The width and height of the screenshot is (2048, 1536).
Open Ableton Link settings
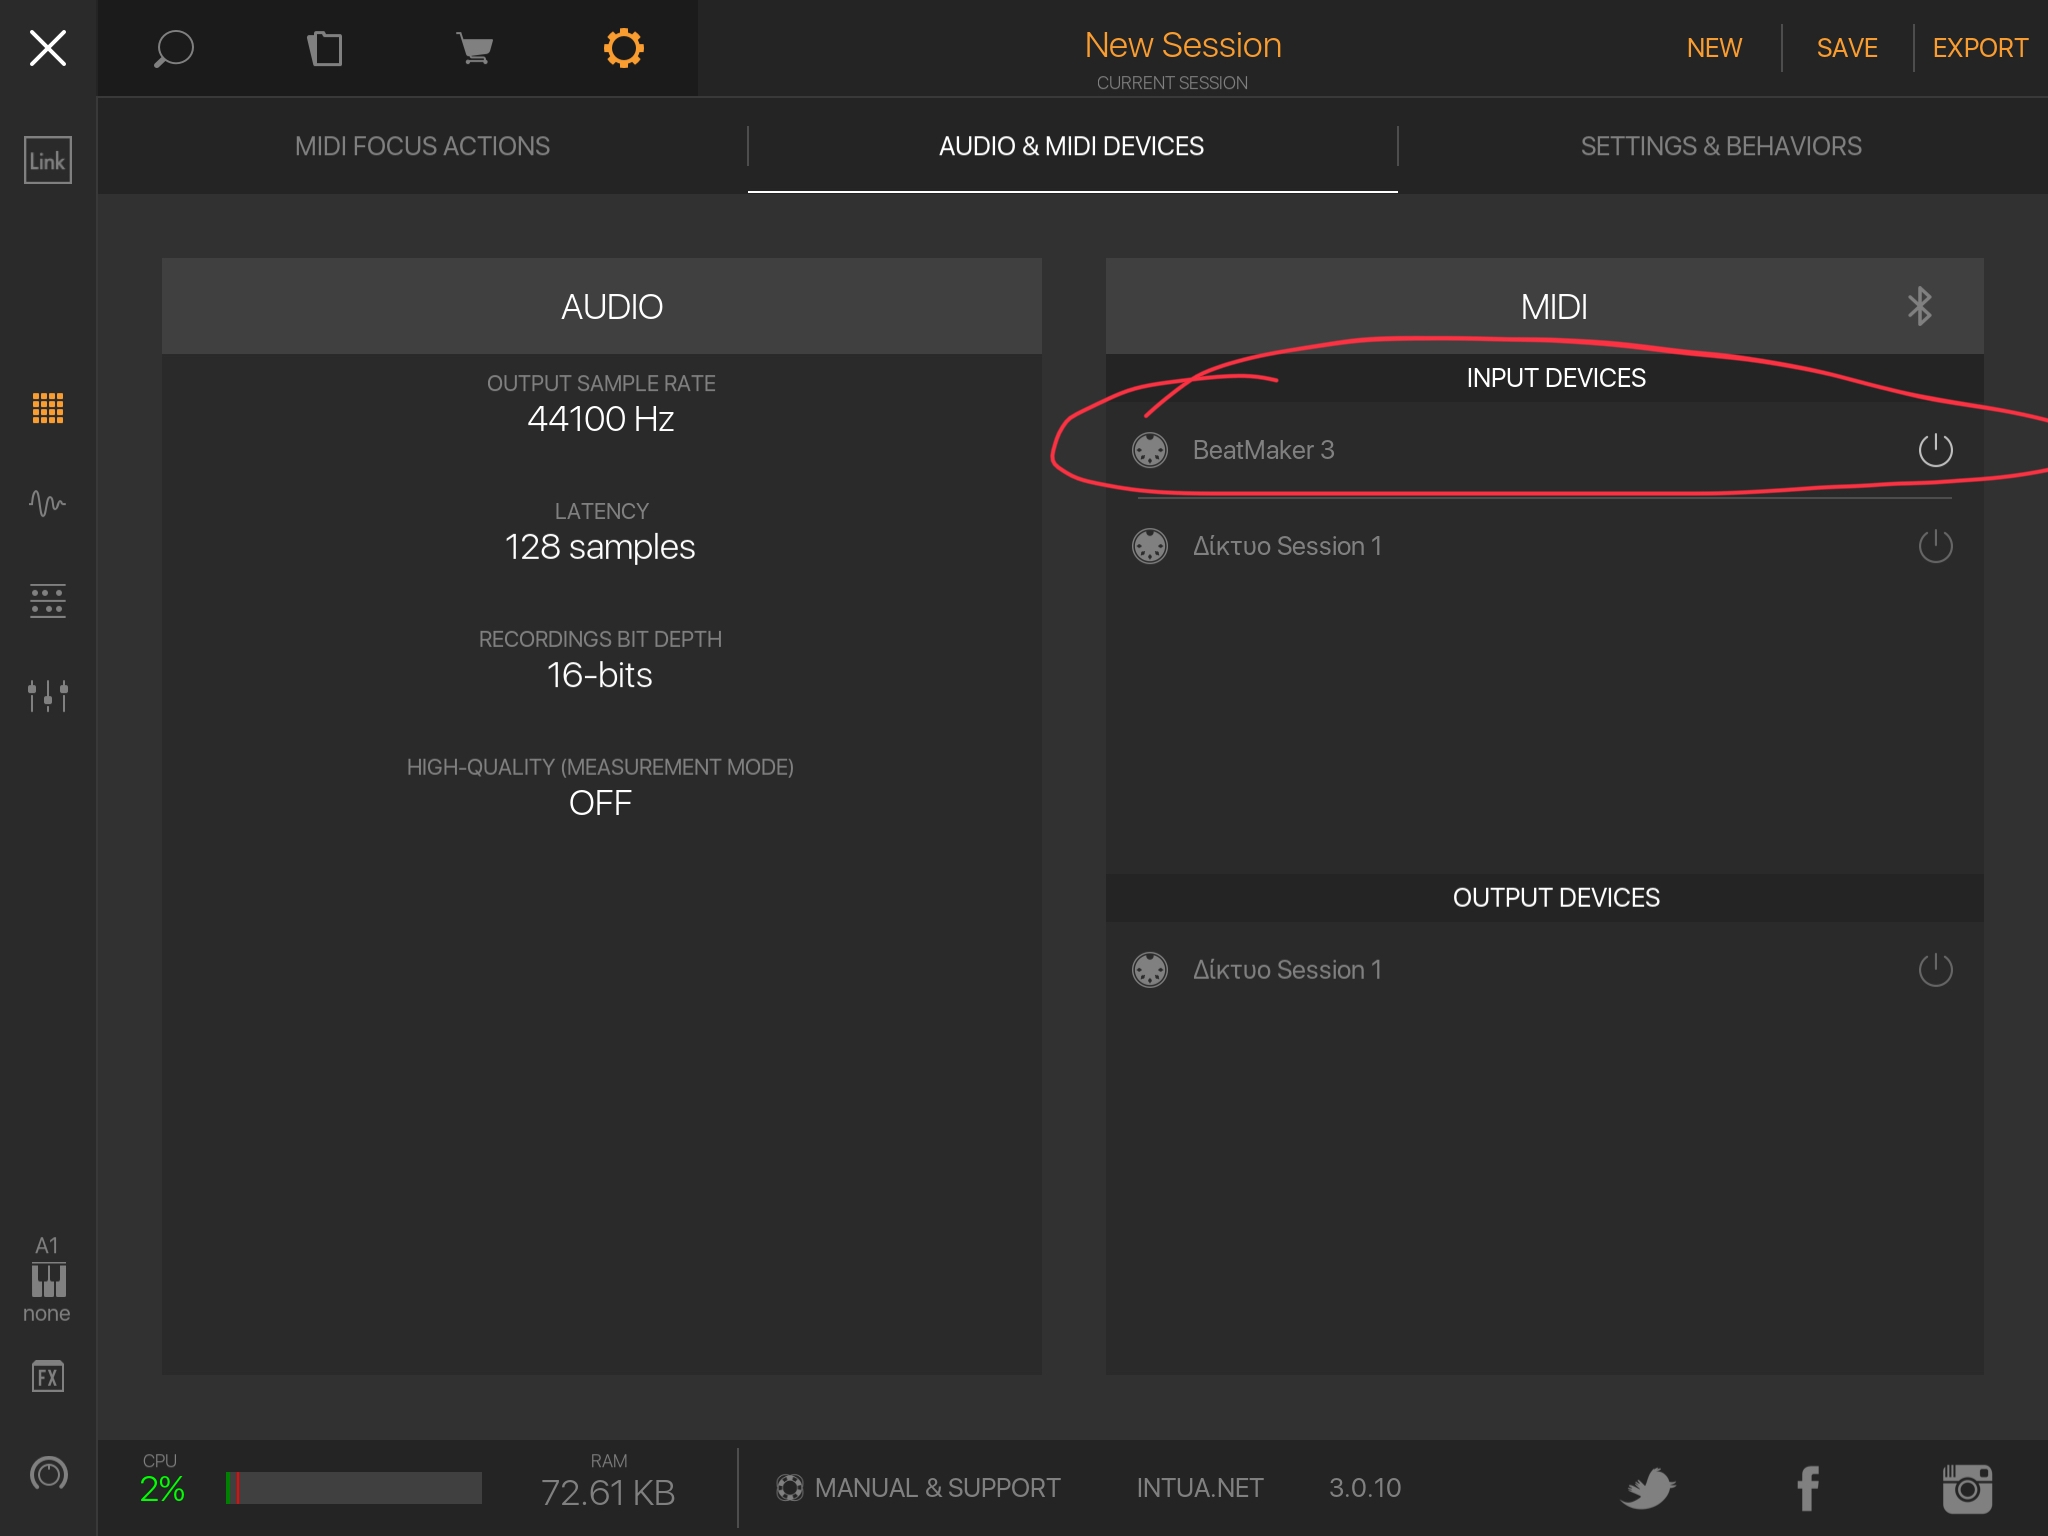pos(48,160)
